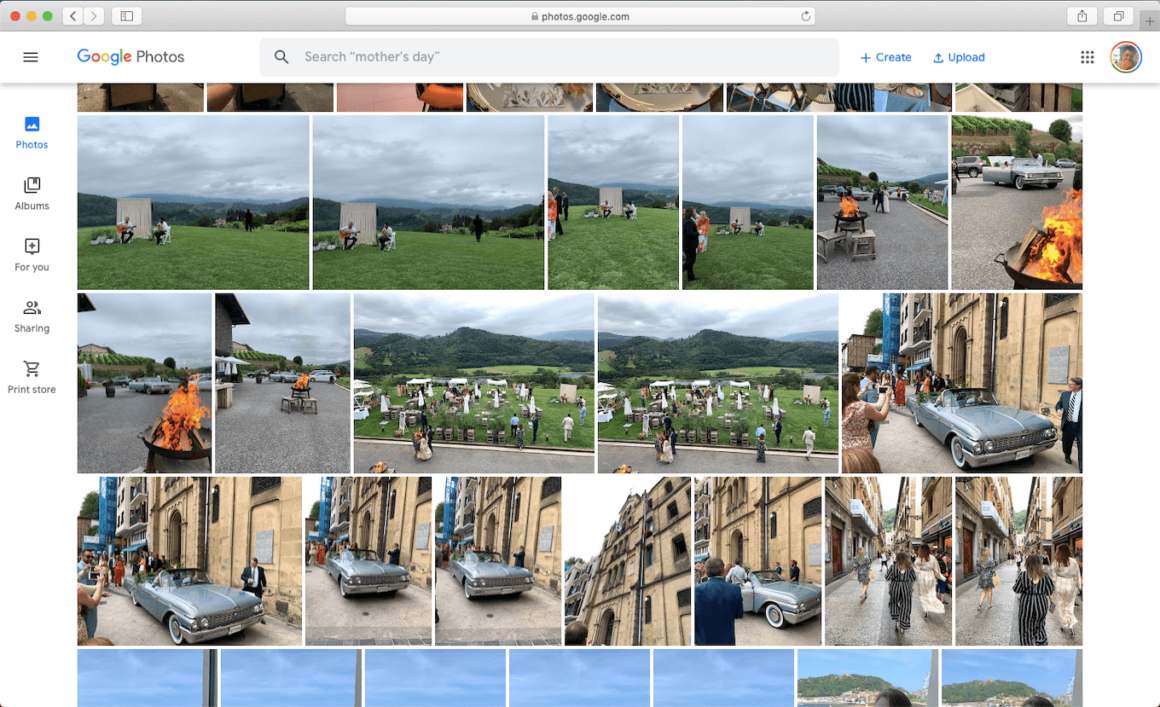Viewport: 1160px width, 707px height.
Task: Click the Upload button
Action: [959, 57]
